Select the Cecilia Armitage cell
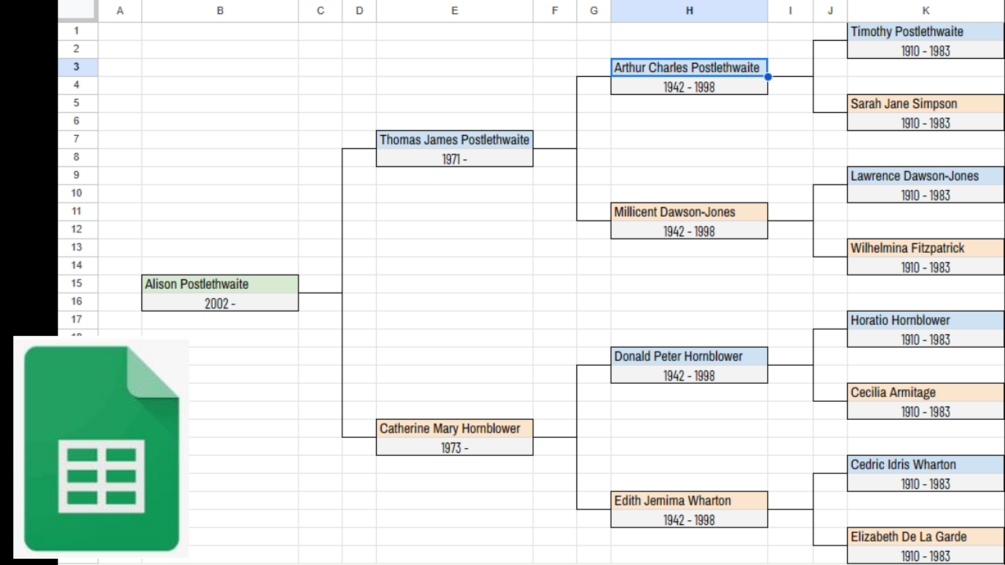Screen dimensions: 1005x565 [925, 392]
